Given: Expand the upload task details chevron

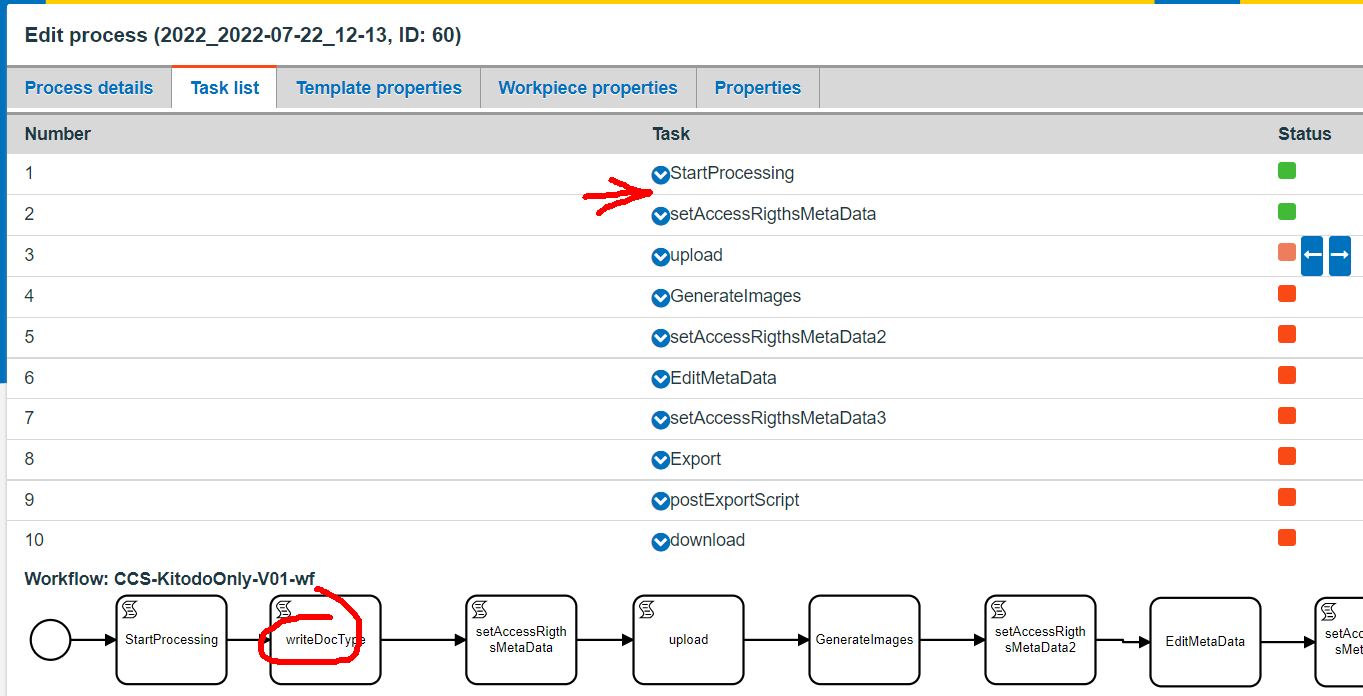Looking at the screenshot, I should click(x=660, y=255).
